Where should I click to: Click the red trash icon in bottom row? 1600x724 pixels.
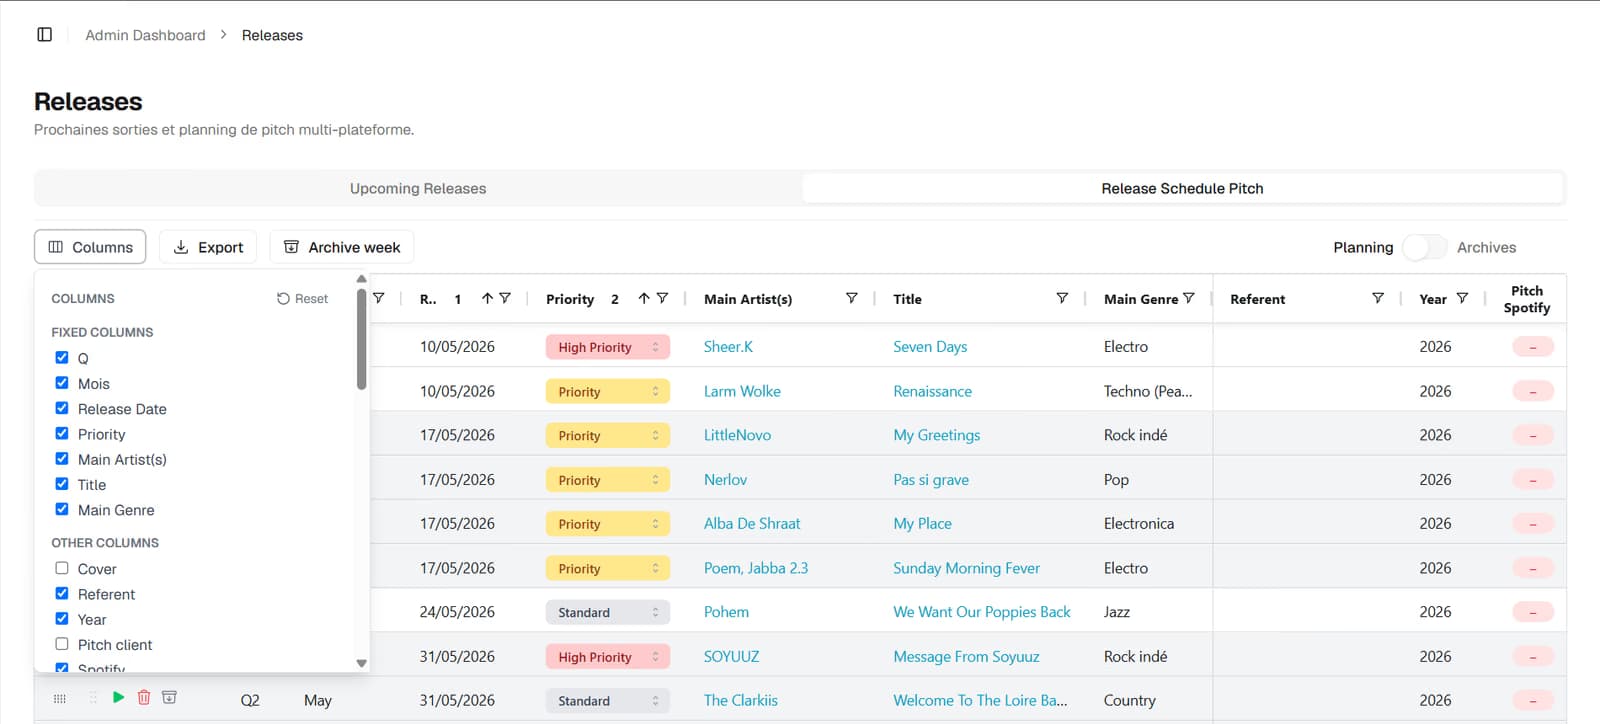144,698
